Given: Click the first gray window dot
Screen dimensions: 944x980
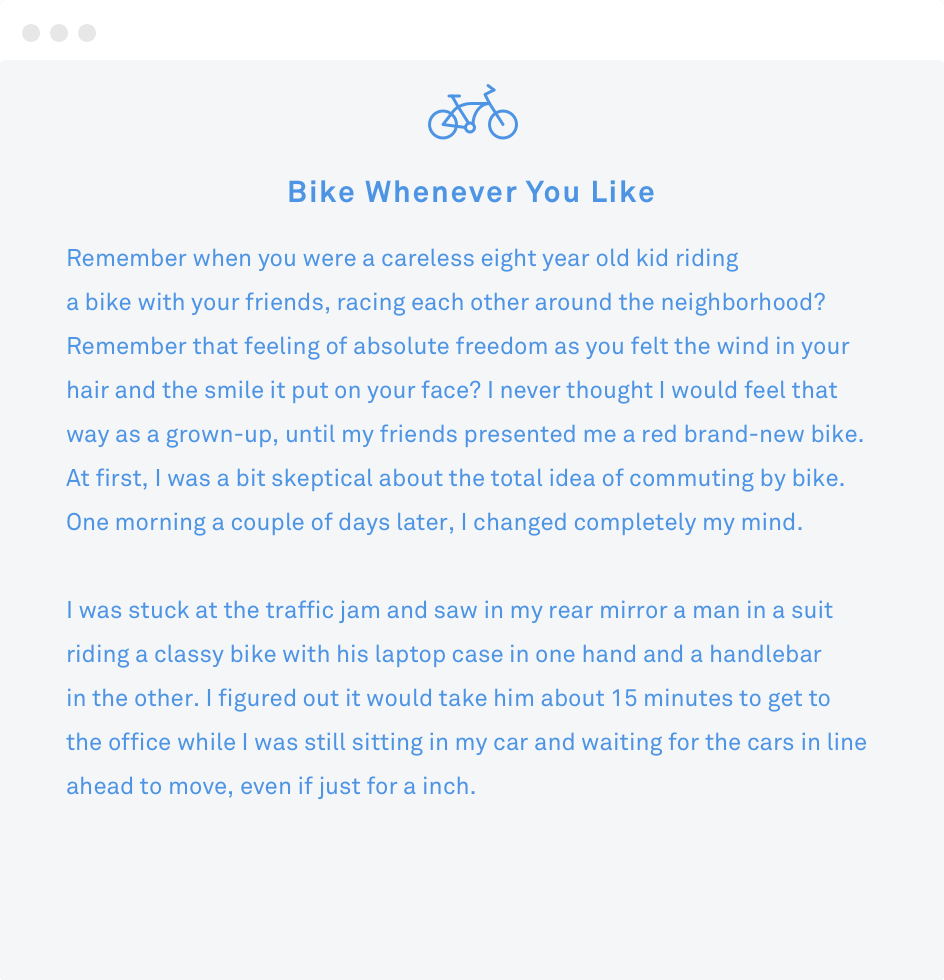Looking at the screenshot, I should pyautogui.click(x=31, y=32).
